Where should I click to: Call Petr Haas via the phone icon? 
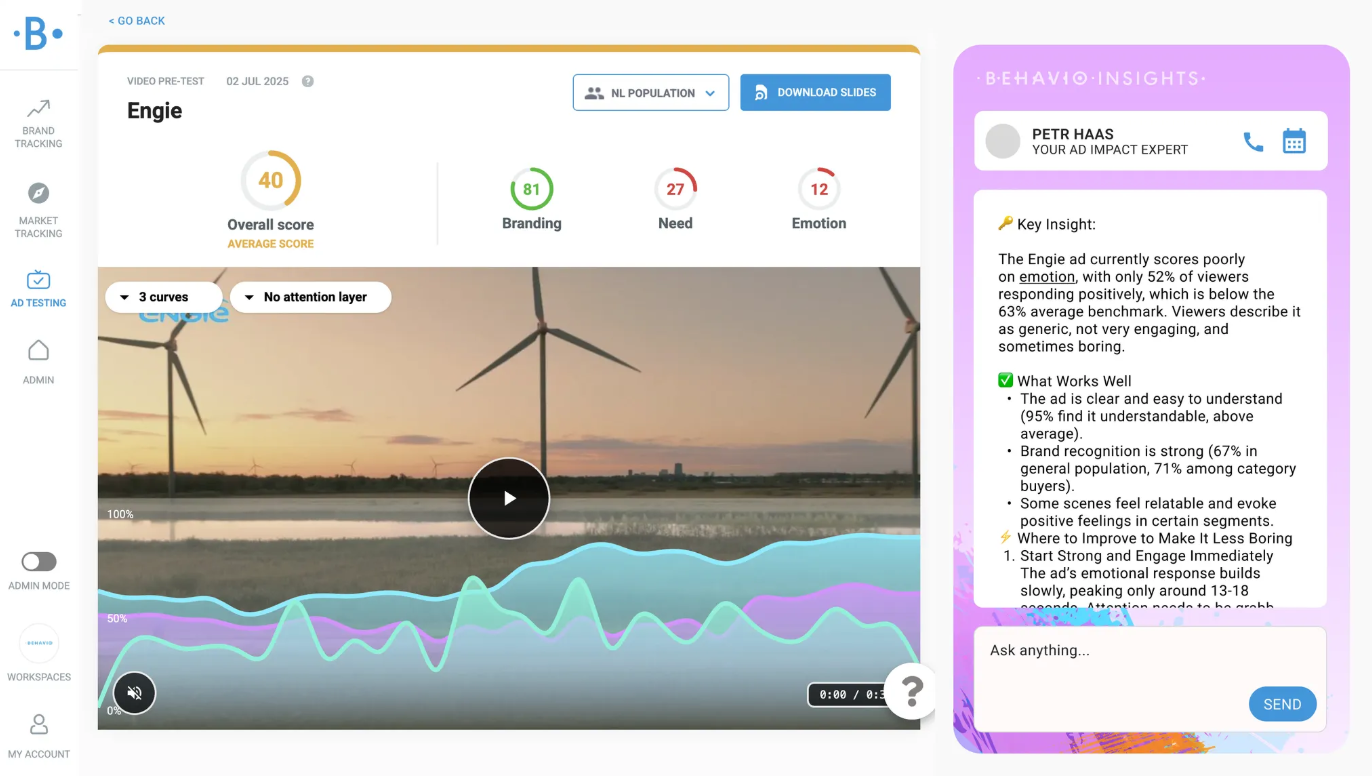(x=1253, y=142)
